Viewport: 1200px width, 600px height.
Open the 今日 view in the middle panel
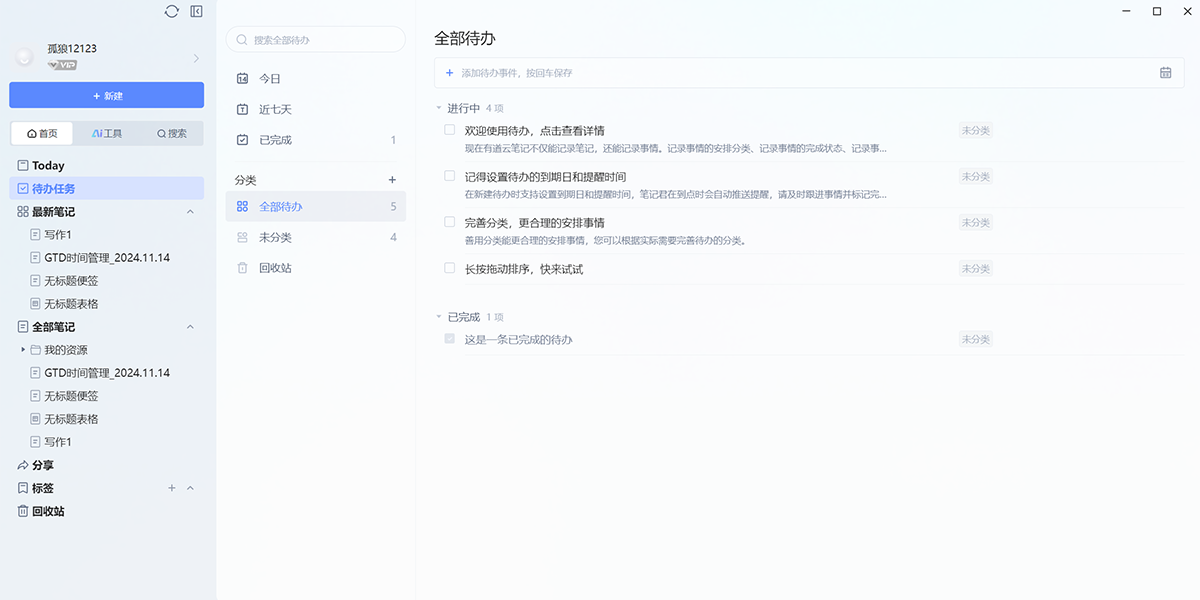pyautogui.click(x=266, y=77)
